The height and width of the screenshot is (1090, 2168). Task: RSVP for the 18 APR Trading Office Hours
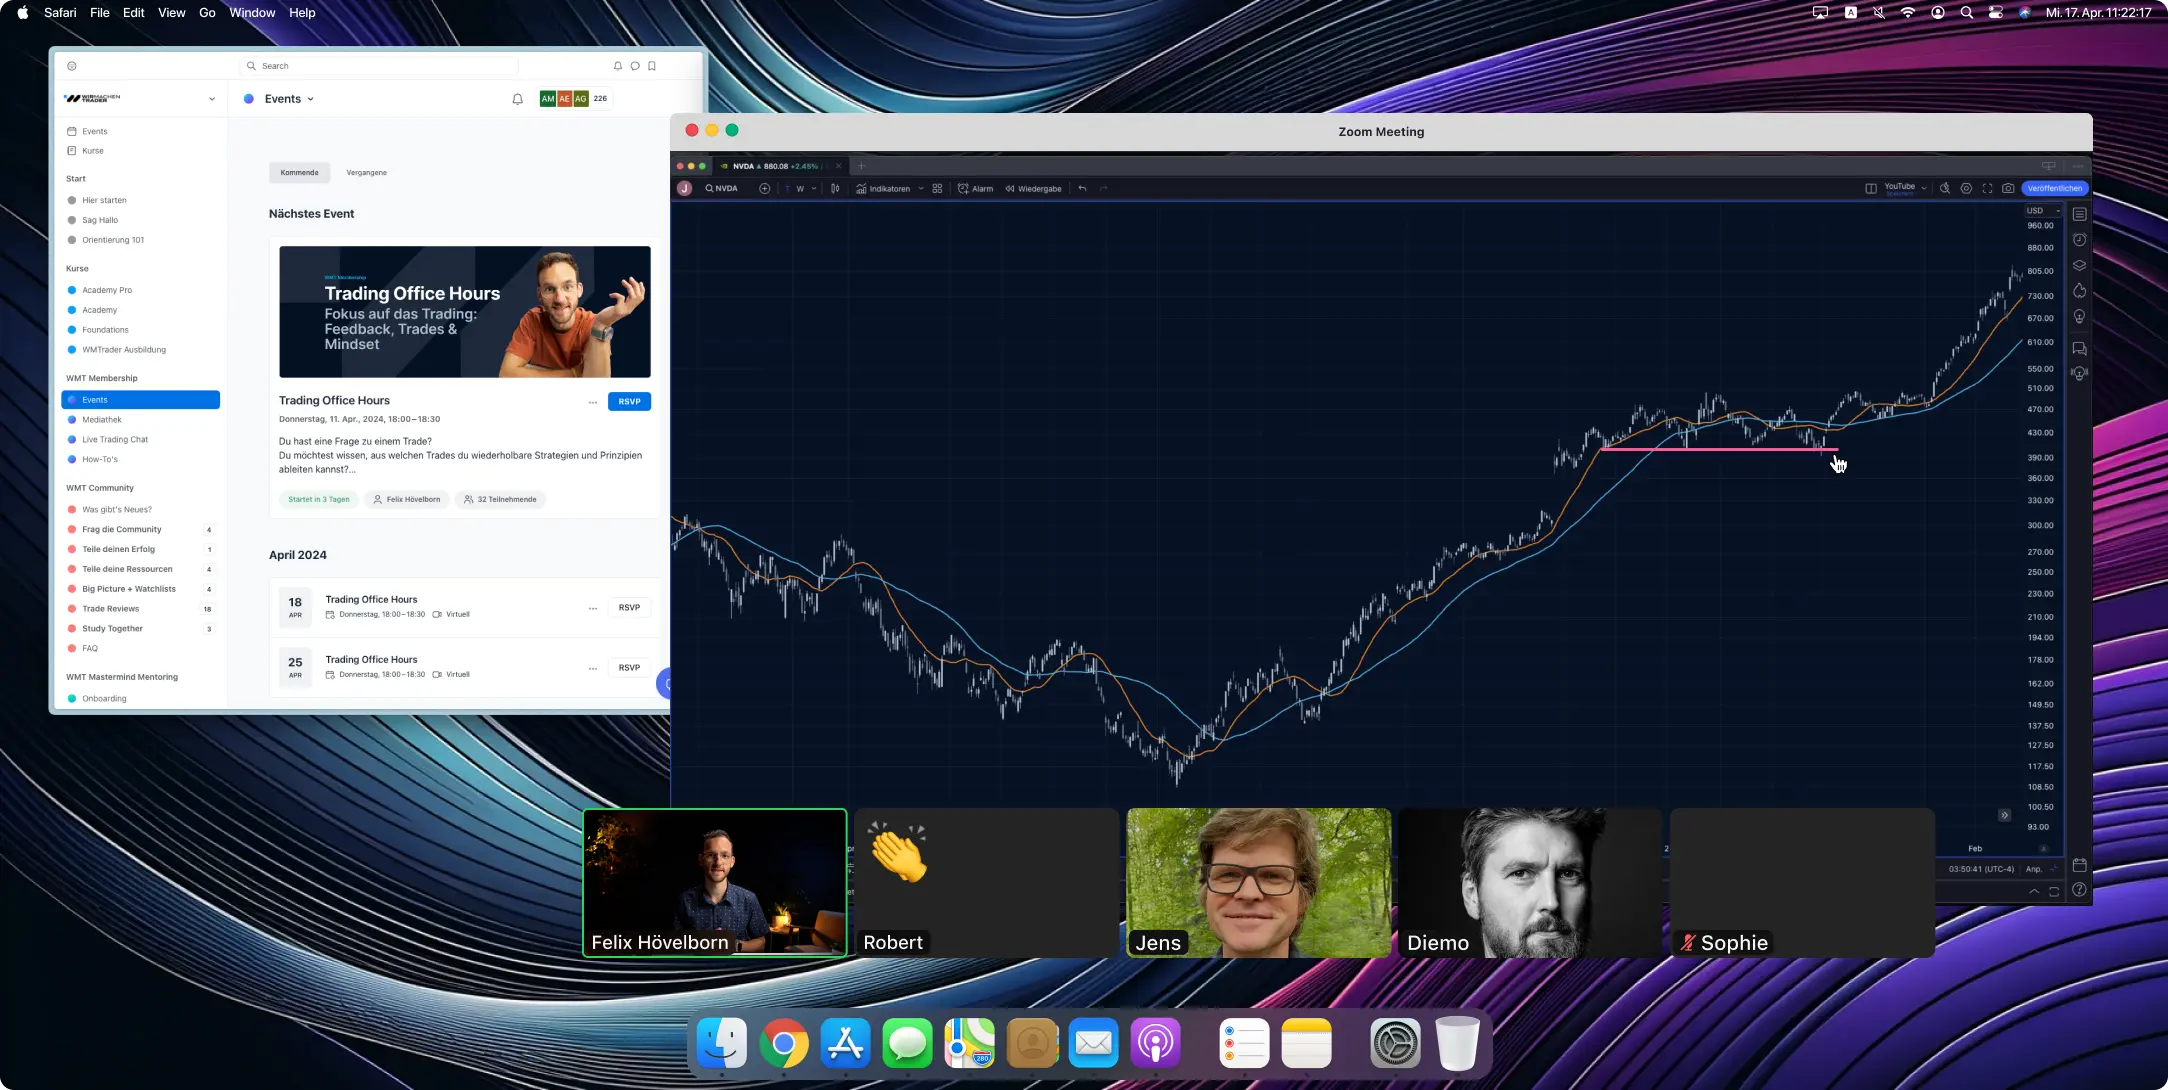629,608
